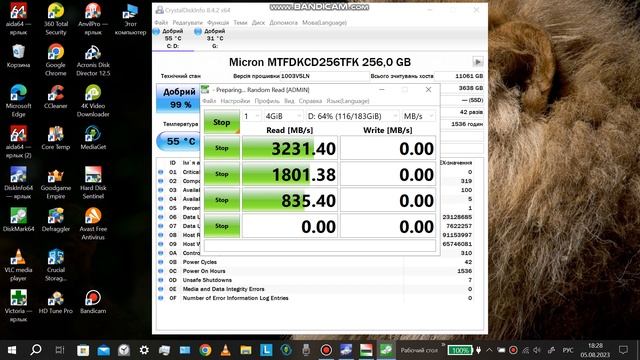Open 4K Video Downloader shortcut
The image size is (640, 360).
point(93,101)
